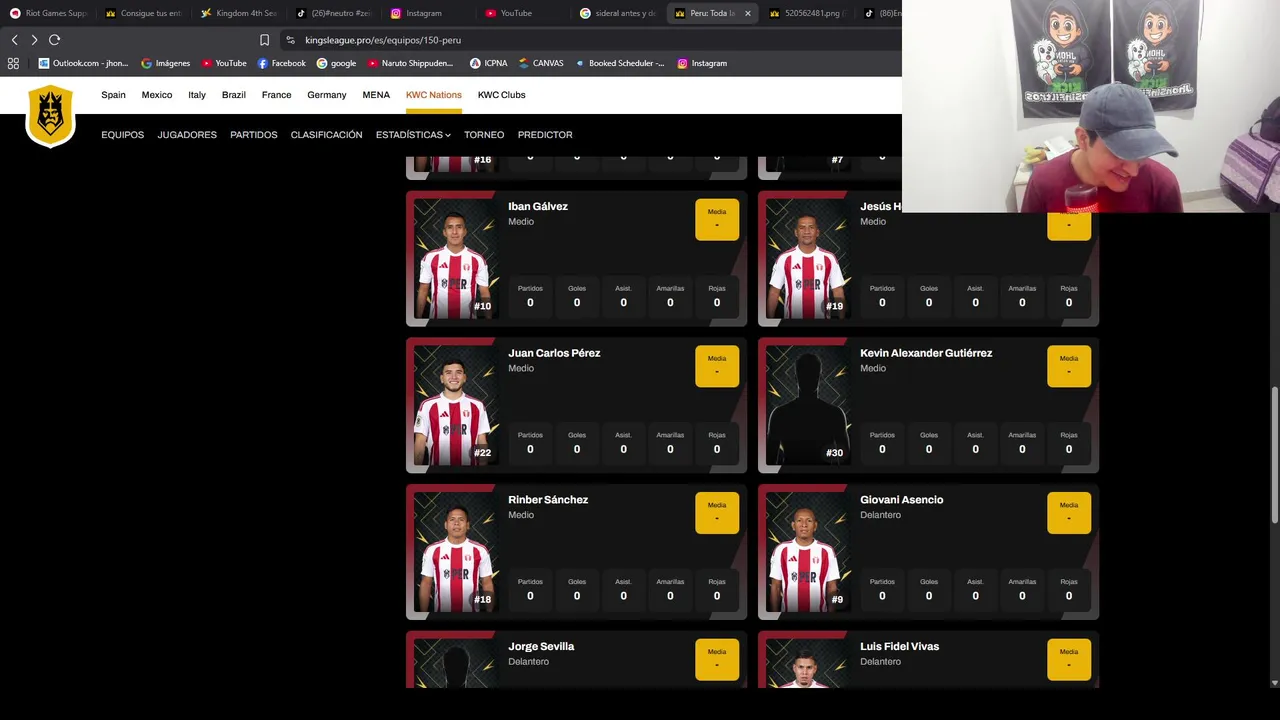Open the Naruto Shippuden bookmark
Screen dimensions: 1280x720
[411, 63]
